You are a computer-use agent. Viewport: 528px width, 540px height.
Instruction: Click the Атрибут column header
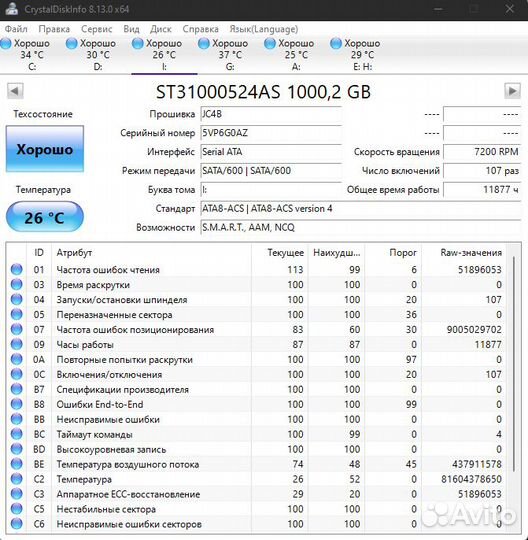152,253
